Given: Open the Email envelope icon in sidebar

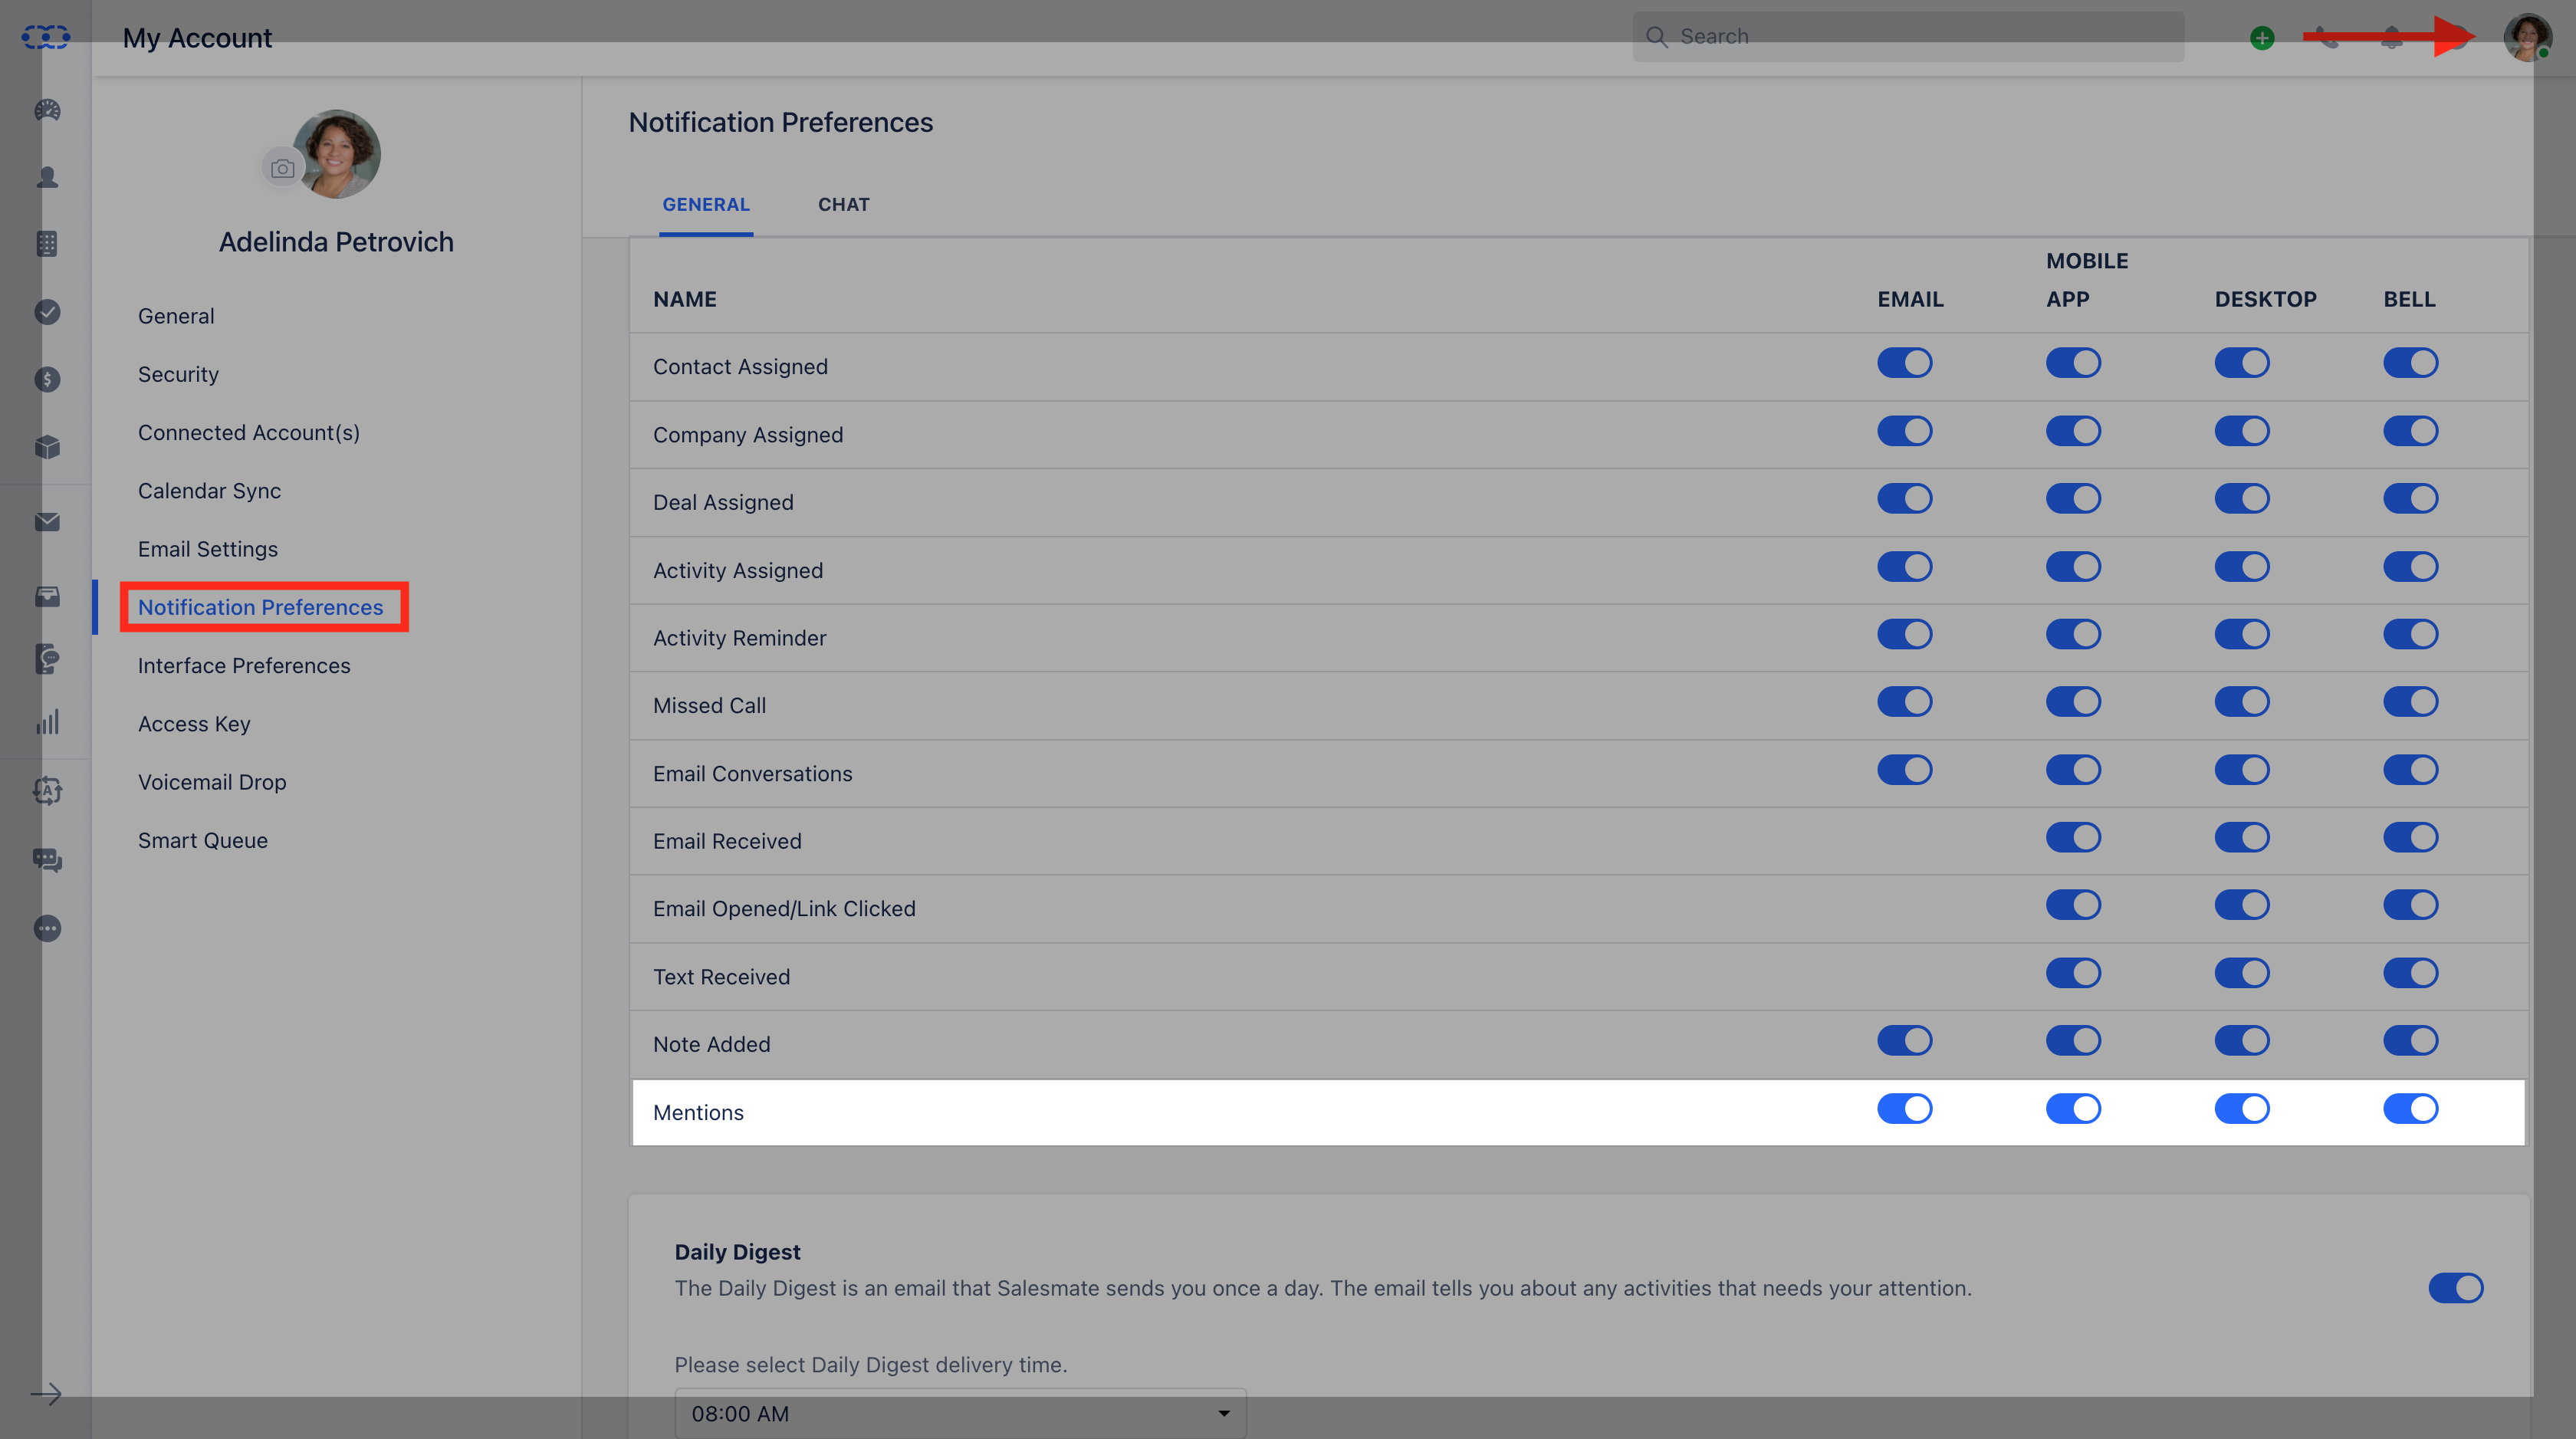Looking at the screenshot, I should (x=47, y=522).
